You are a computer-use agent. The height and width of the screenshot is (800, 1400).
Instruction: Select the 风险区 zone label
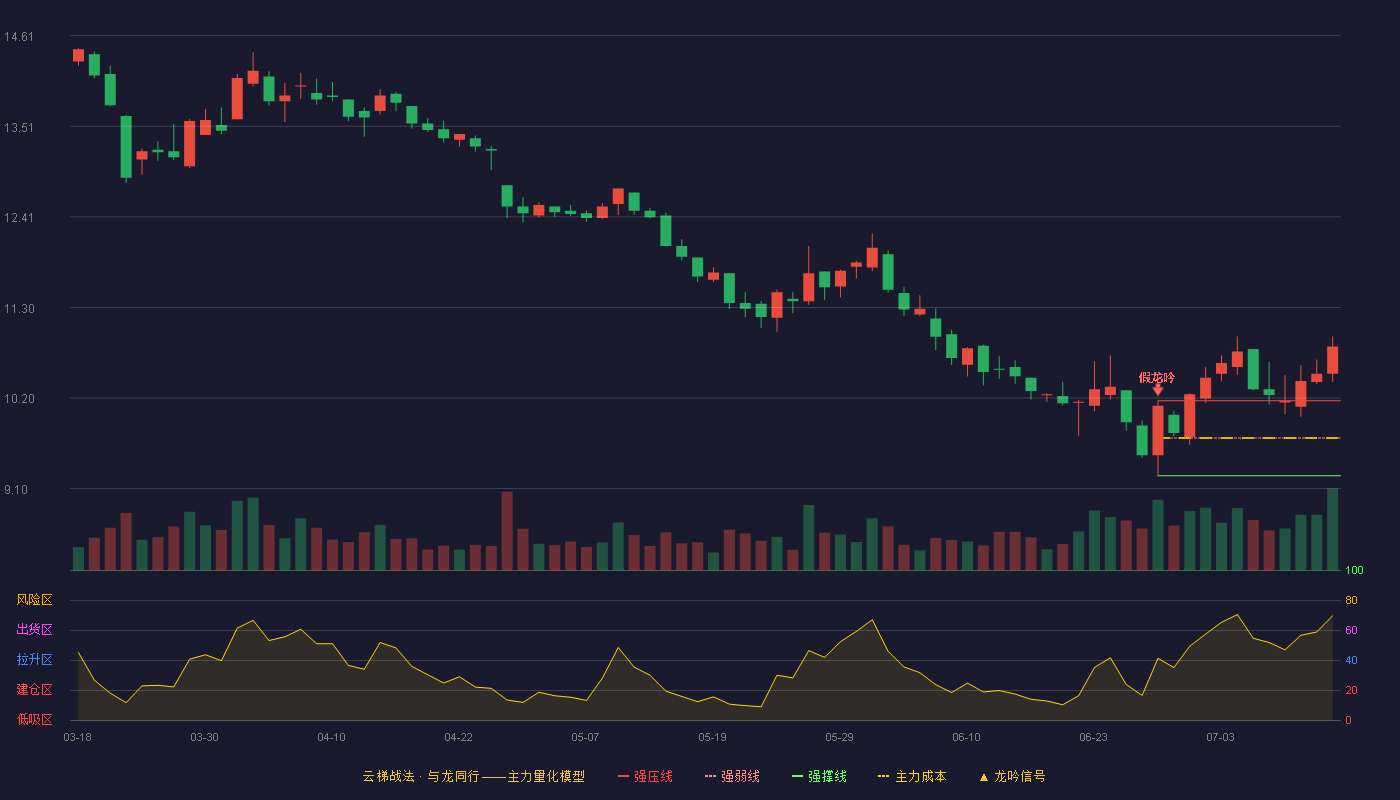(34, 600)
